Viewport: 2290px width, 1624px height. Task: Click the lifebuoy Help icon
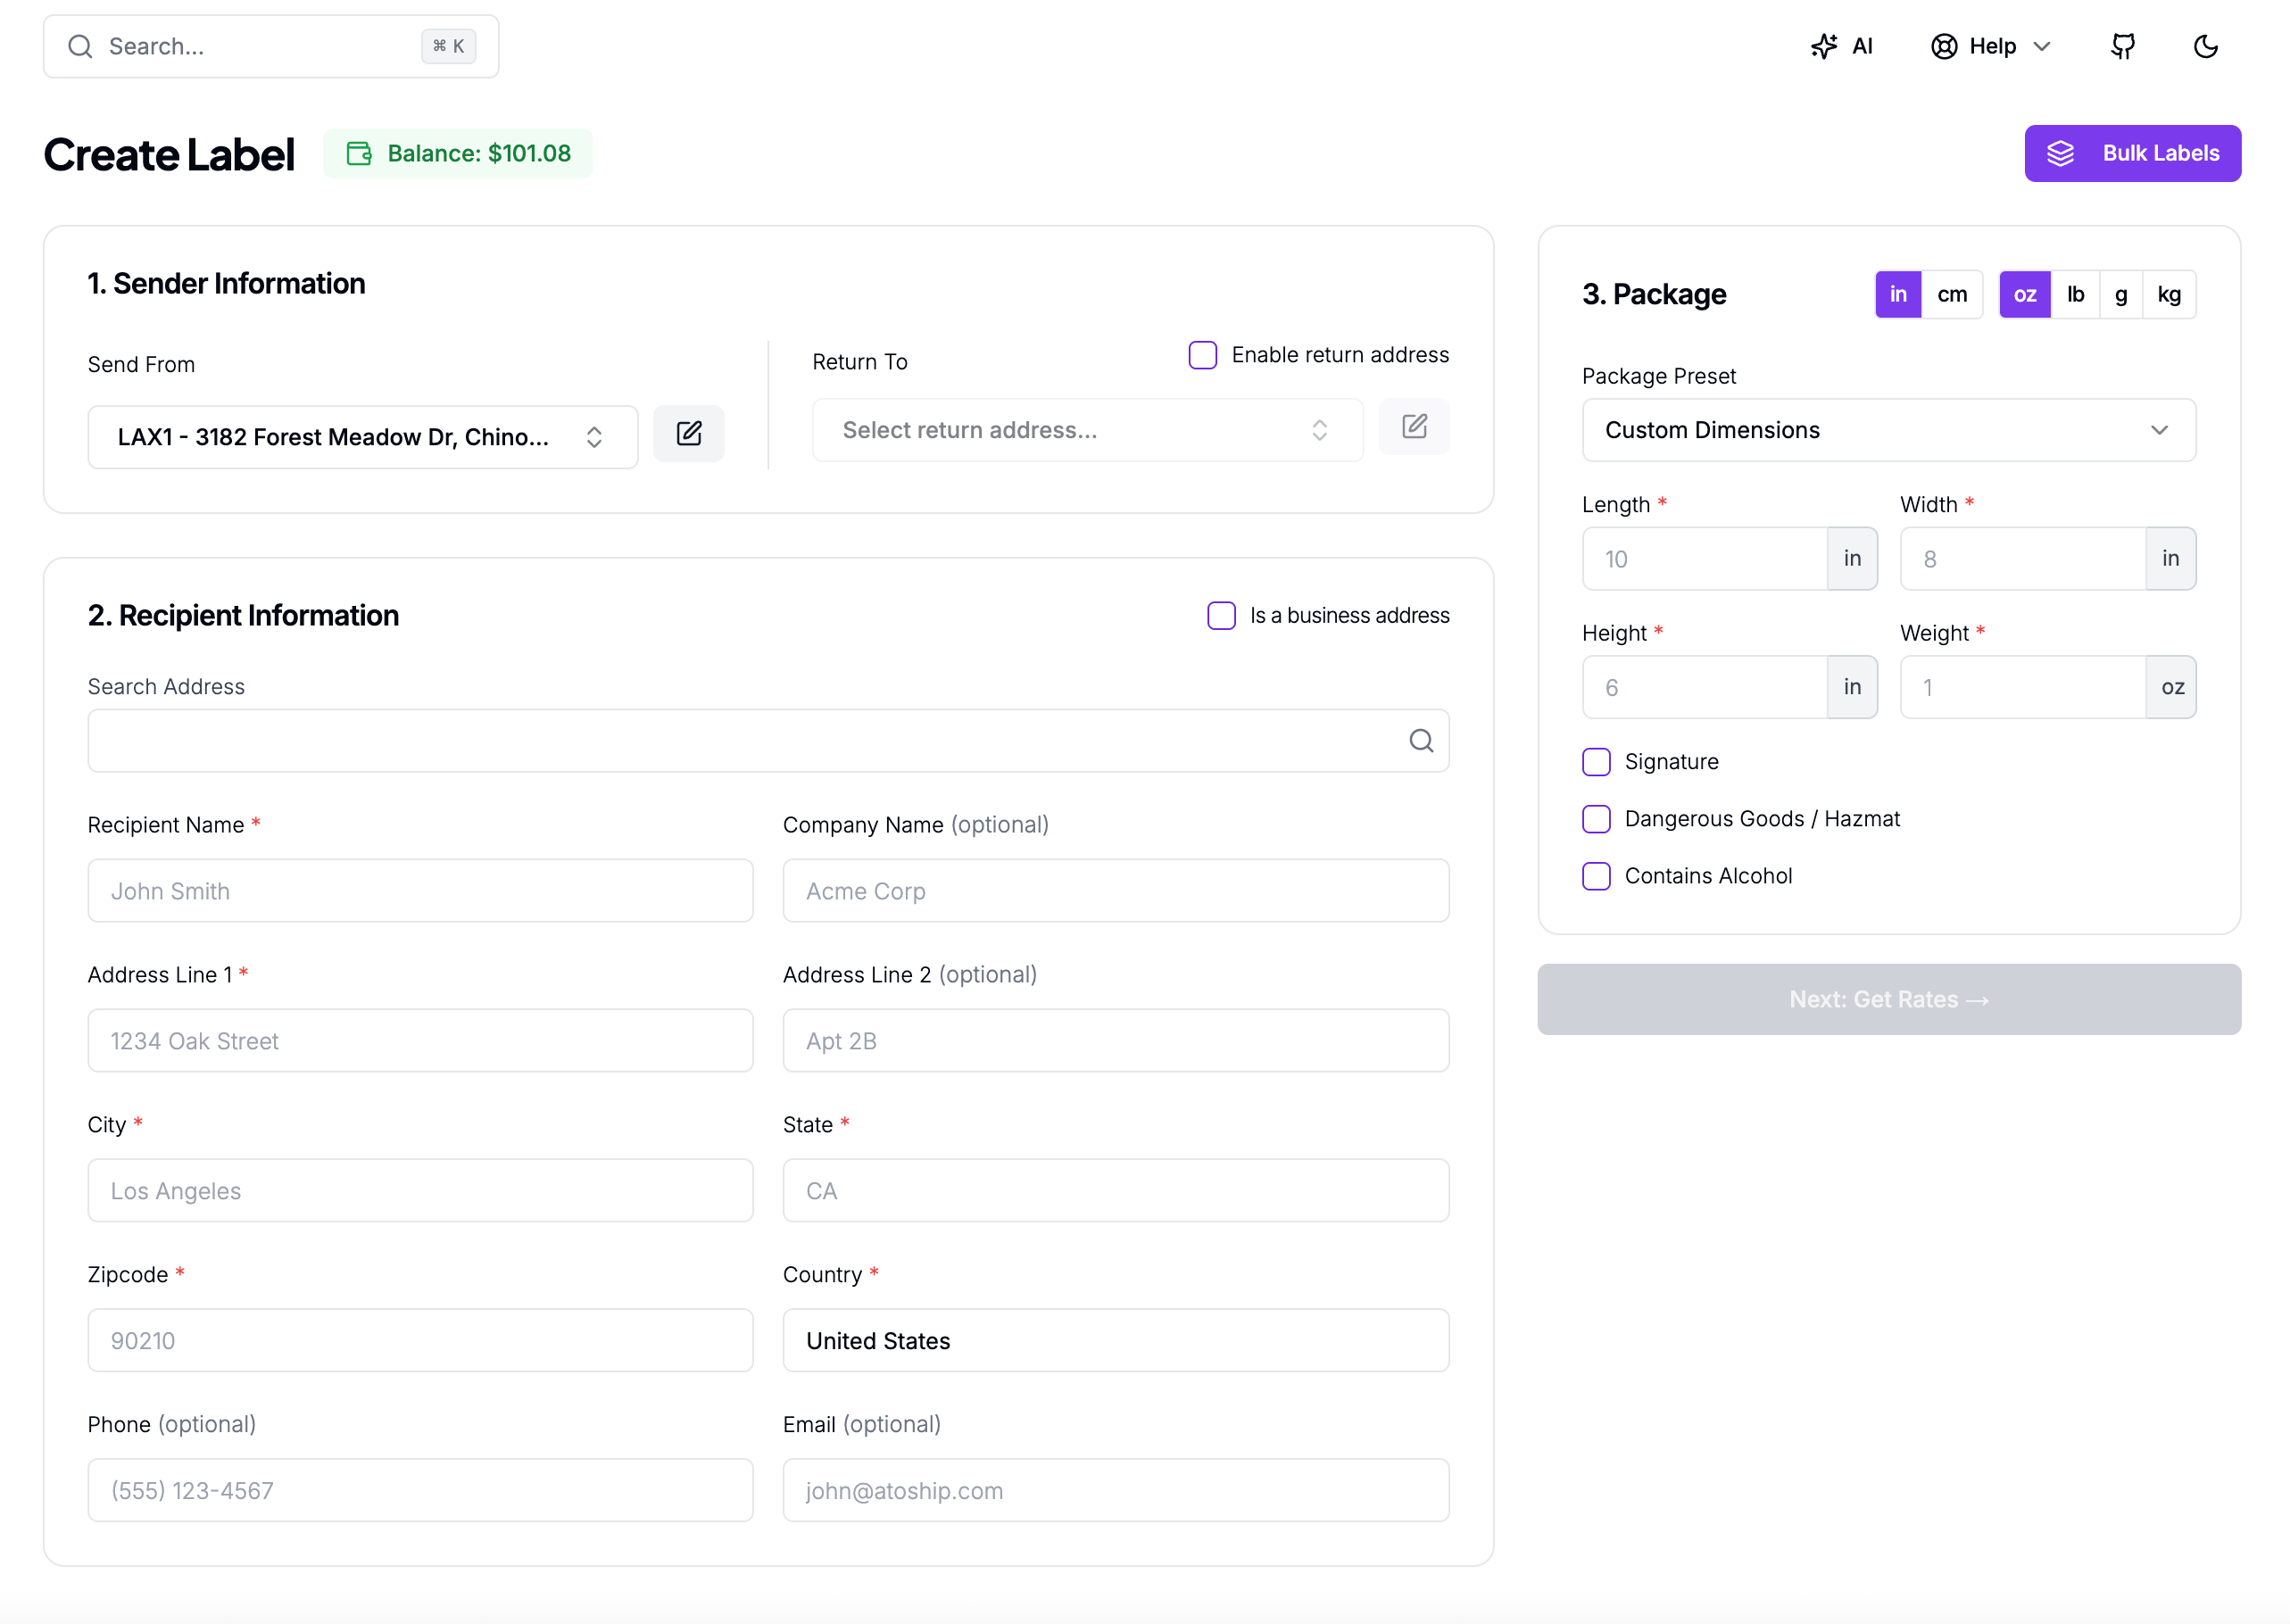(x=1943, y=46)
